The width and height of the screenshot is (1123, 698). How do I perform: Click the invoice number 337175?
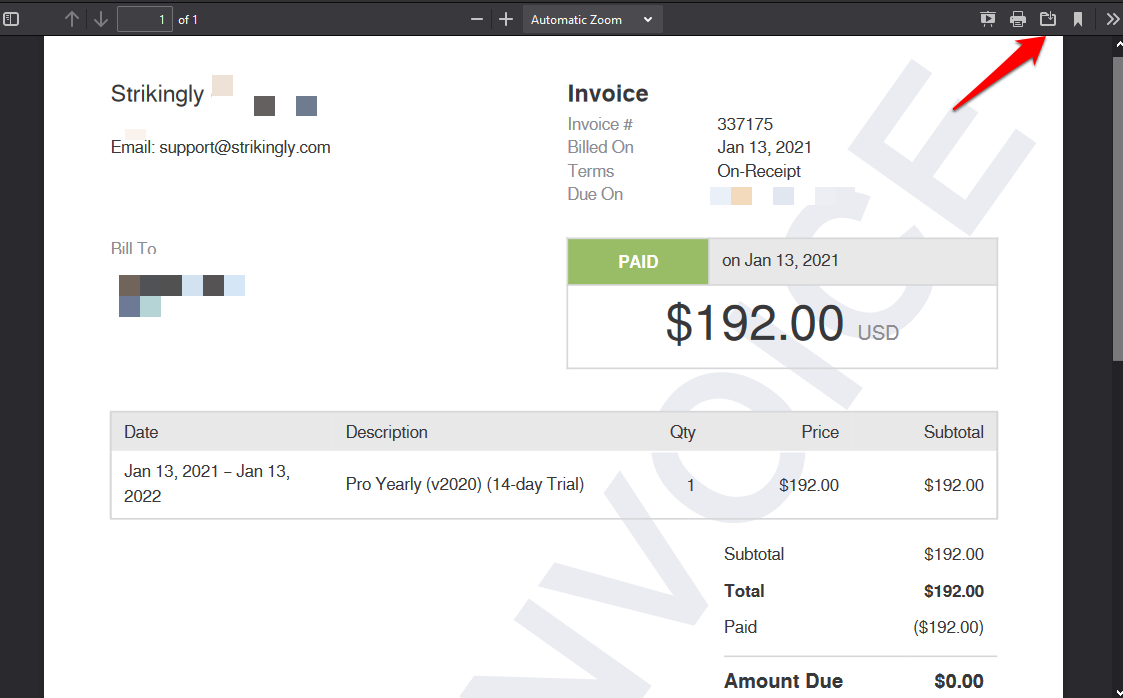tap(745, 124)
